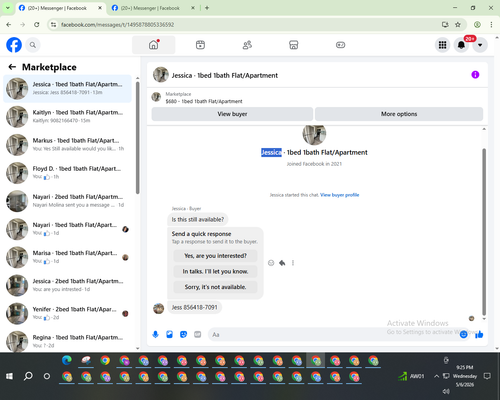Image resolution: width=500 pixels, height=400 pixels.
Task: Open Jessica 2bed 1bath conversation
Action: [x=67, y=285]
